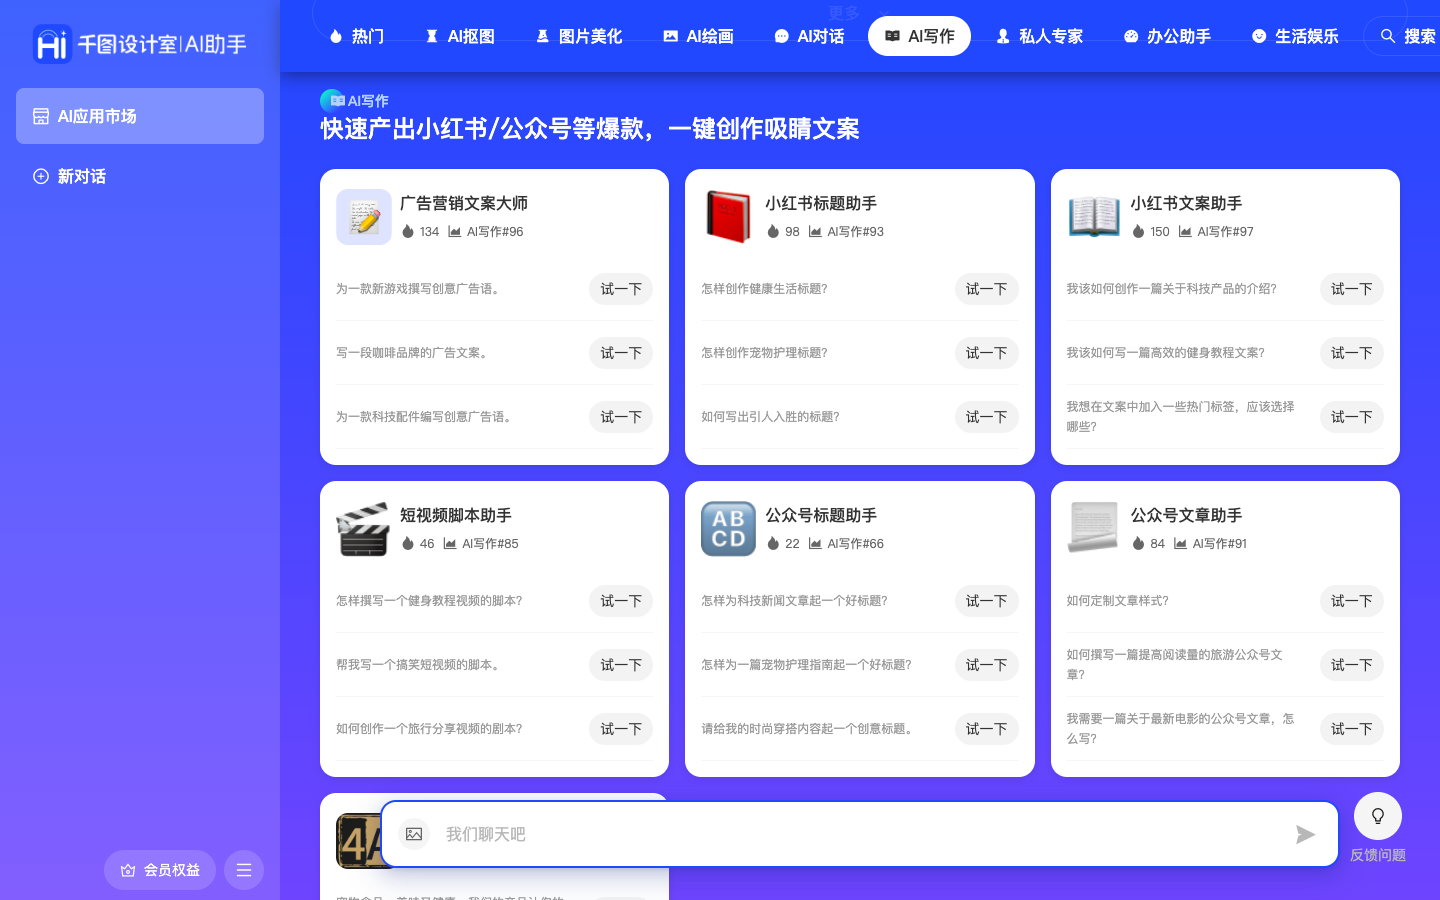Select the AI抠图 scissors icon in navigation
Image resolution: width=1440 pixels, height=900 pixels.
pos(434,36)
